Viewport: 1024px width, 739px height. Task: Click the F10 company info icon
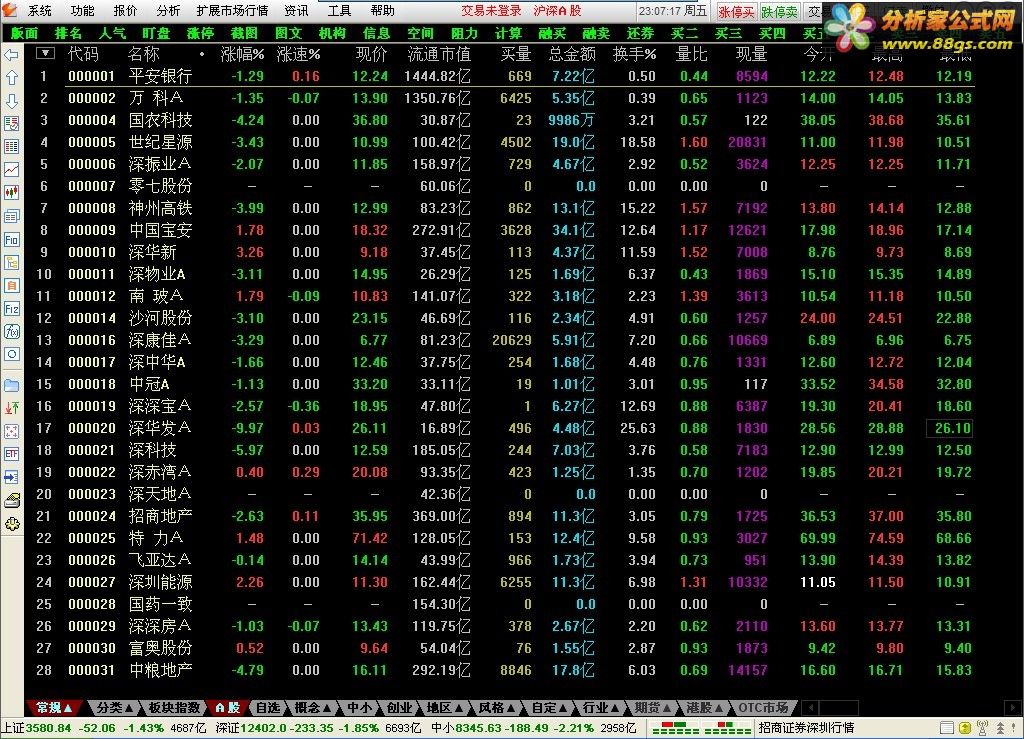coord(11,240)
